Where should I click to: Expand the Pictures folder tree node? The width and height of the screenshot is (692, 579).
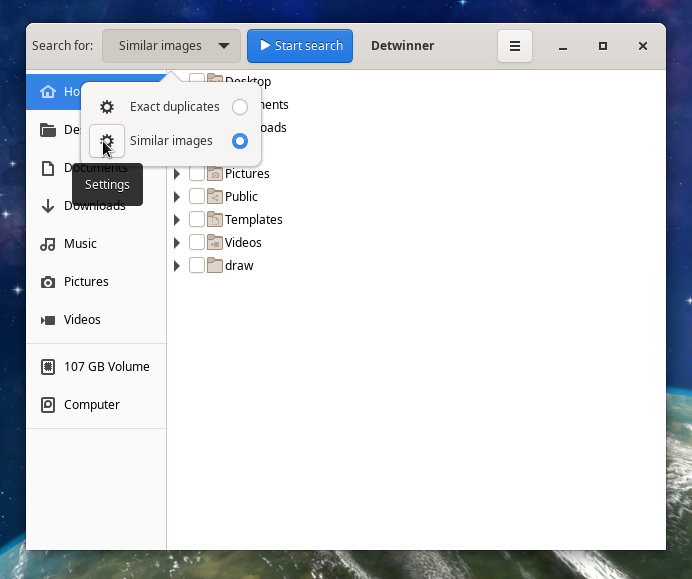click(x=177, y=174)
